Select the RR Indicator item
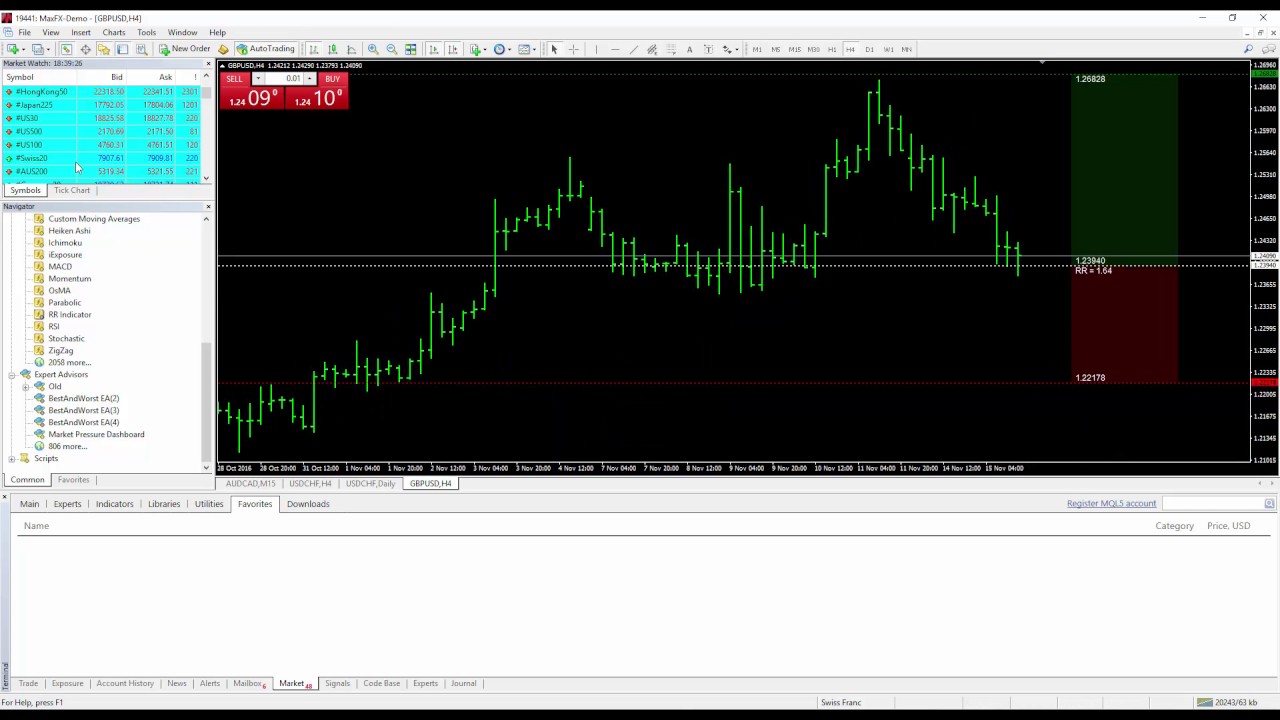The width and height of the screenshot is (1280, 720). pos(69,314)
